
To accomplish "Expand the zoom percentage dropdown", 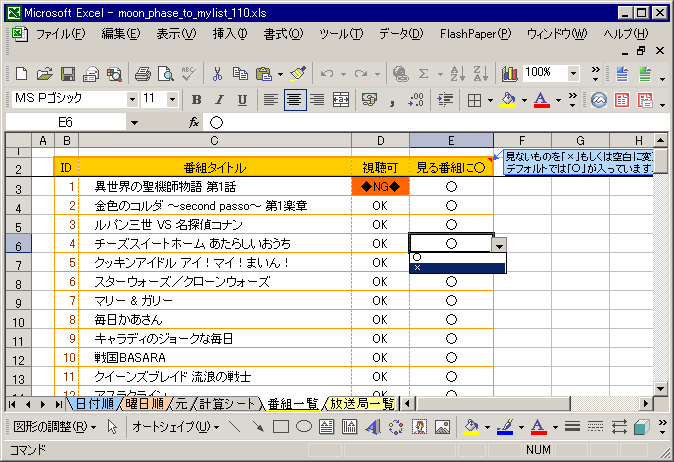I will click(577, 73).
